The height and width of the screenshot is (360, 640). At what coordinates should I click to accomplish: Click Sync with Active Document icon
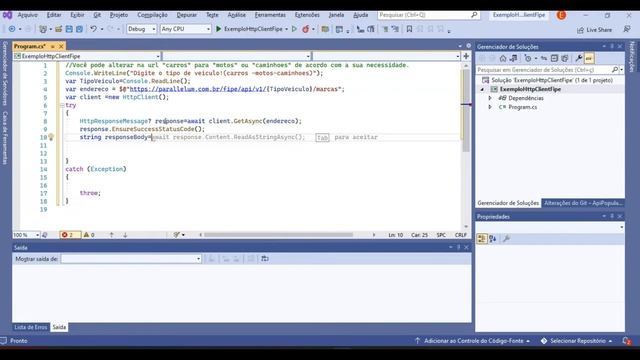[544, 58]
